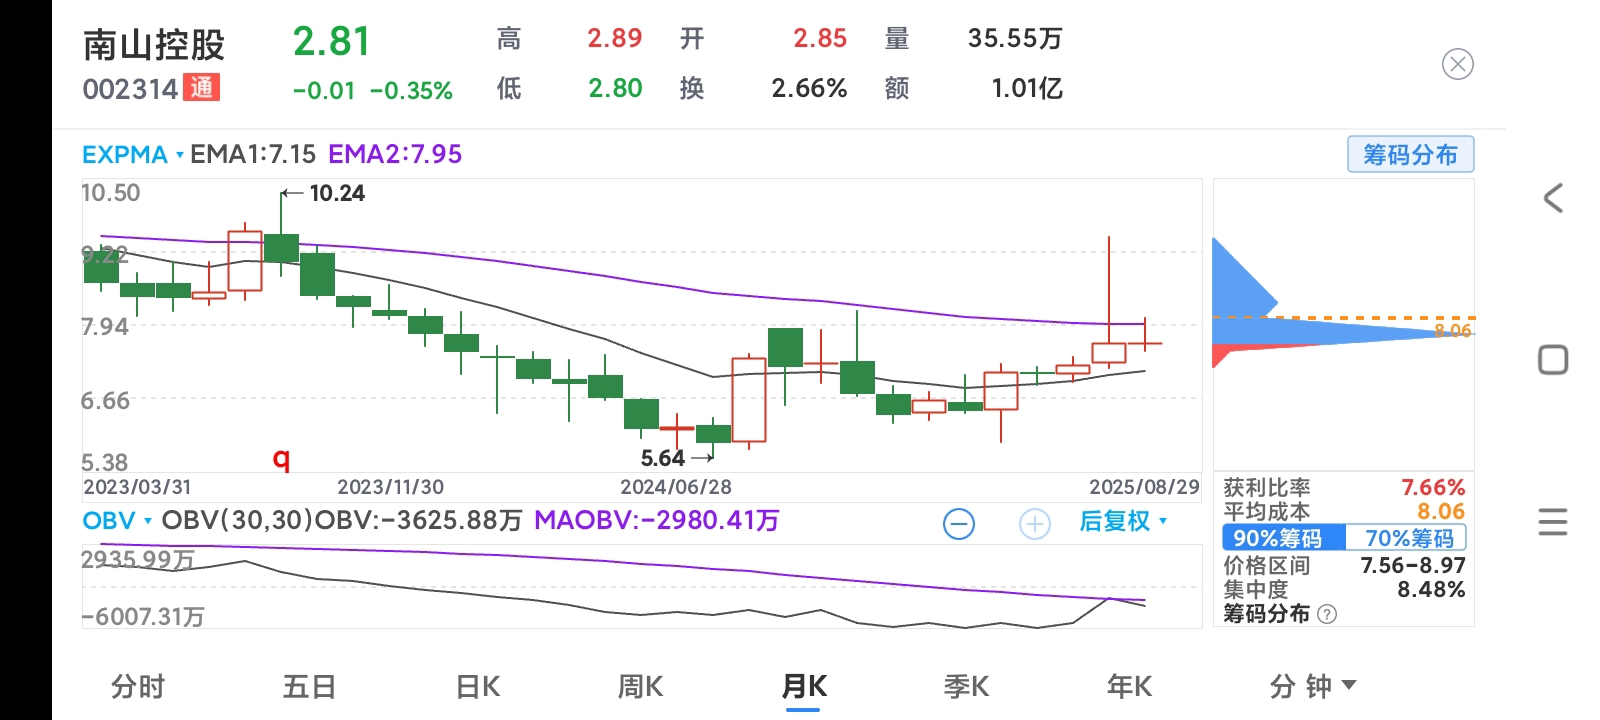Switch to the 季K tab
This screenshot has height=720, width=1600.
[x=966, y=686]
